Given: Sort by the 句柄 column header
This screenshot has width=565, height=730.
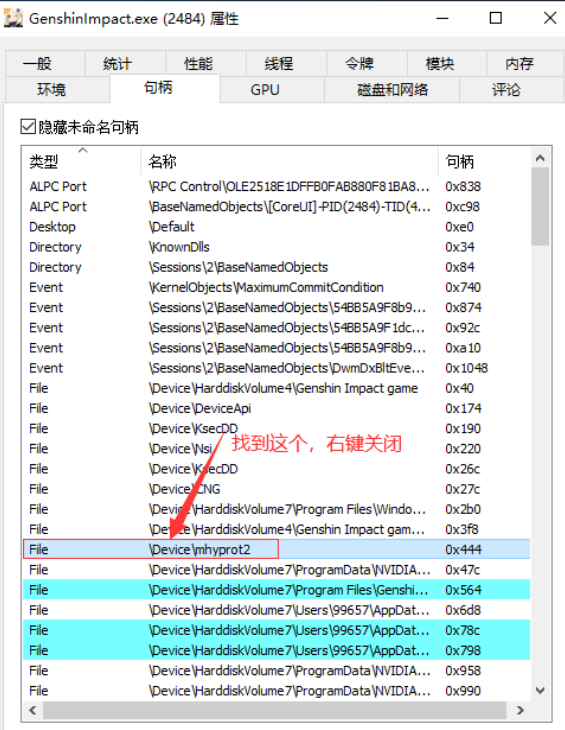Looking at the screenshot, I should click(x=484, y=161).
